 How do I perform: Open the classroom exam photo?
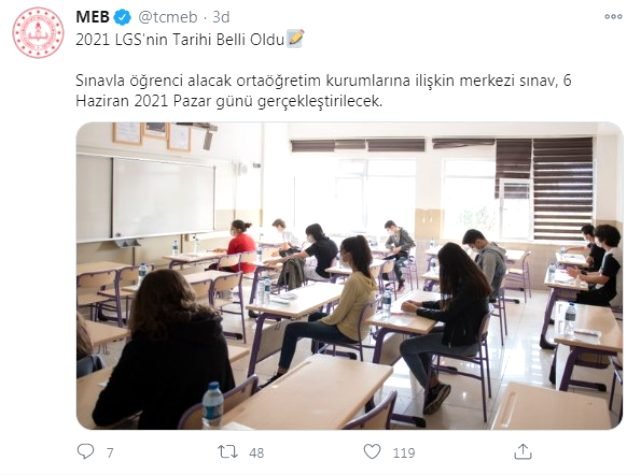pos(349,275)
